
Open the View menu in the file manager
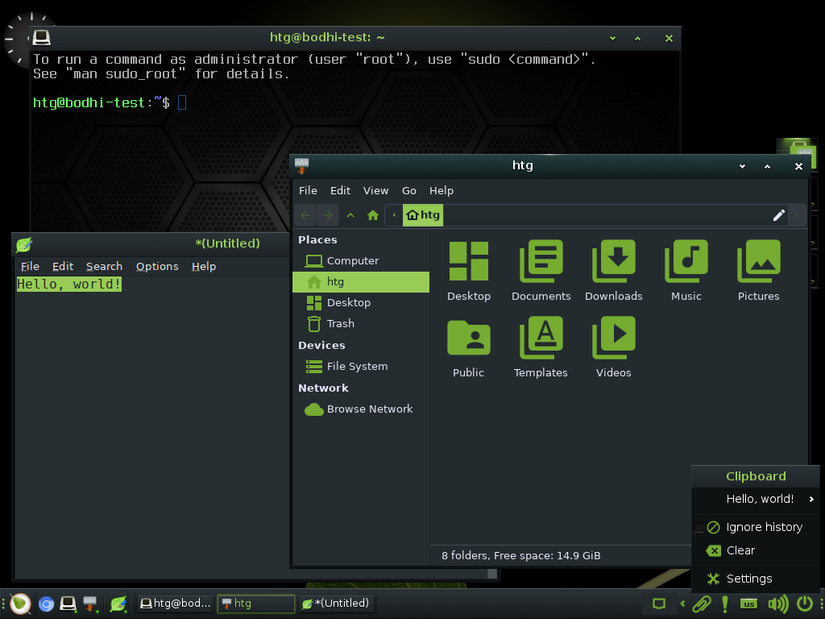pyautogui.click(x=376, y=190)
